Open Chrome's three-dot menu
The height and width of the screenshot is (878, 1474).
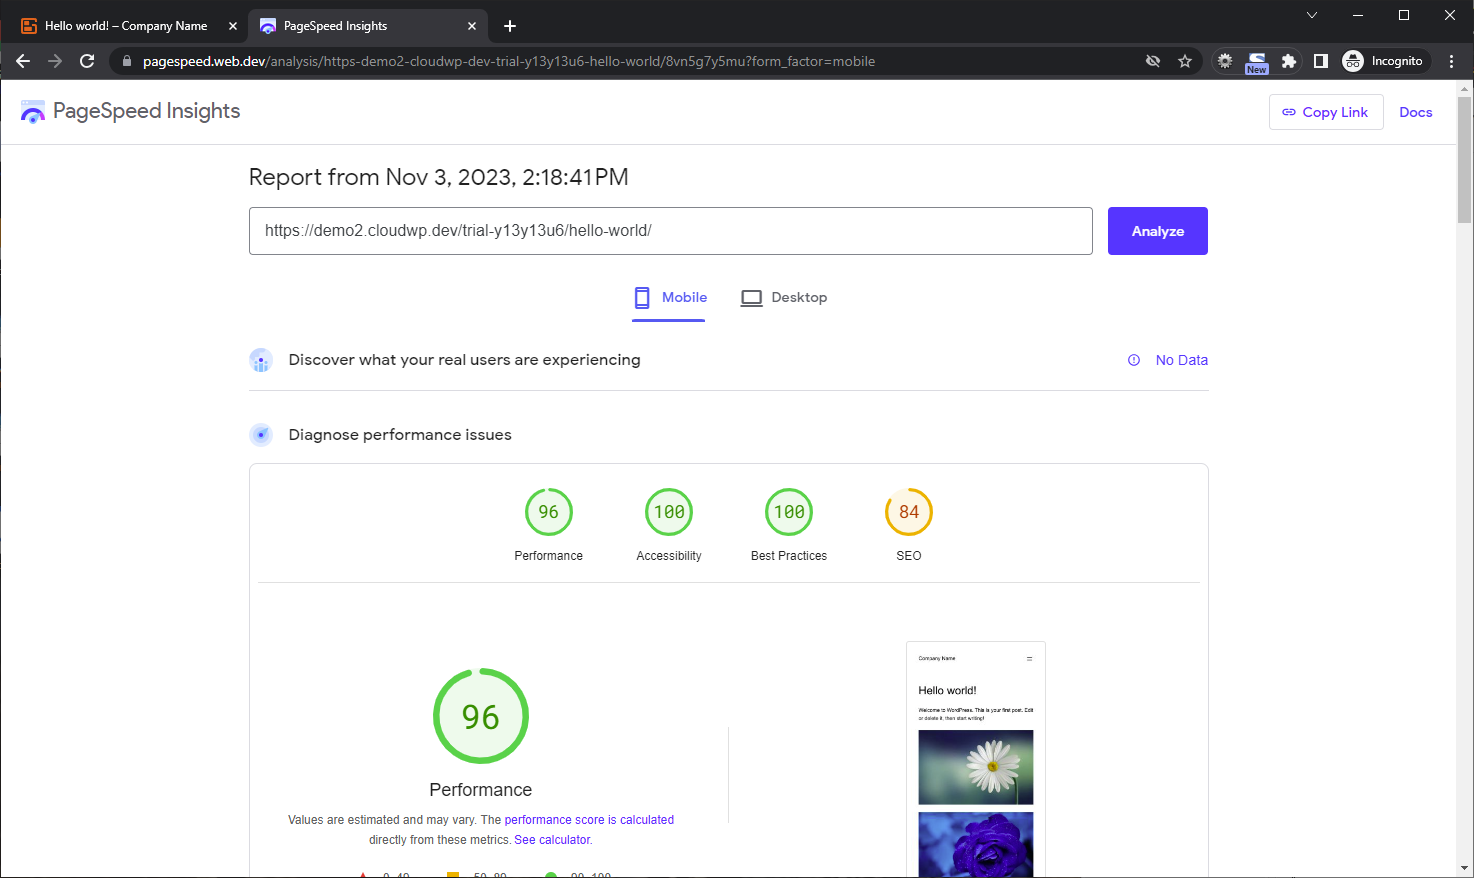click(x=1452, y=61)
